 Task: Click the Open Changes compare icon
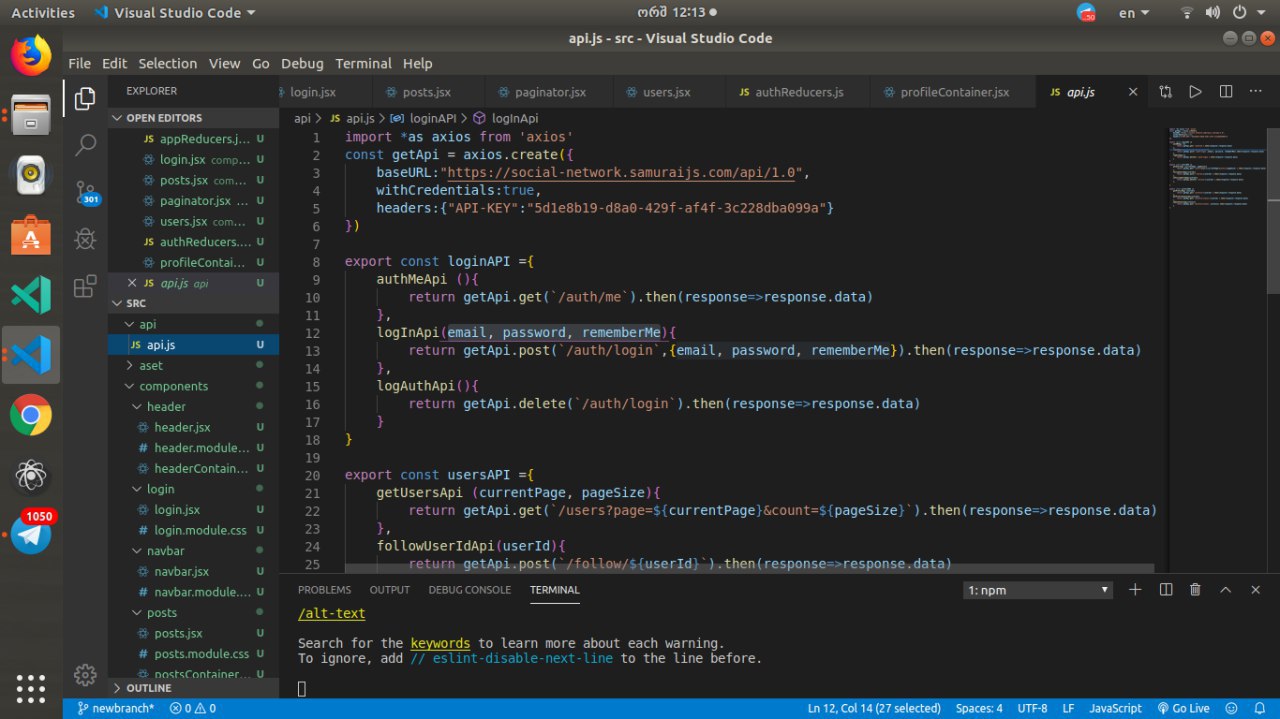coord(1165,92)
